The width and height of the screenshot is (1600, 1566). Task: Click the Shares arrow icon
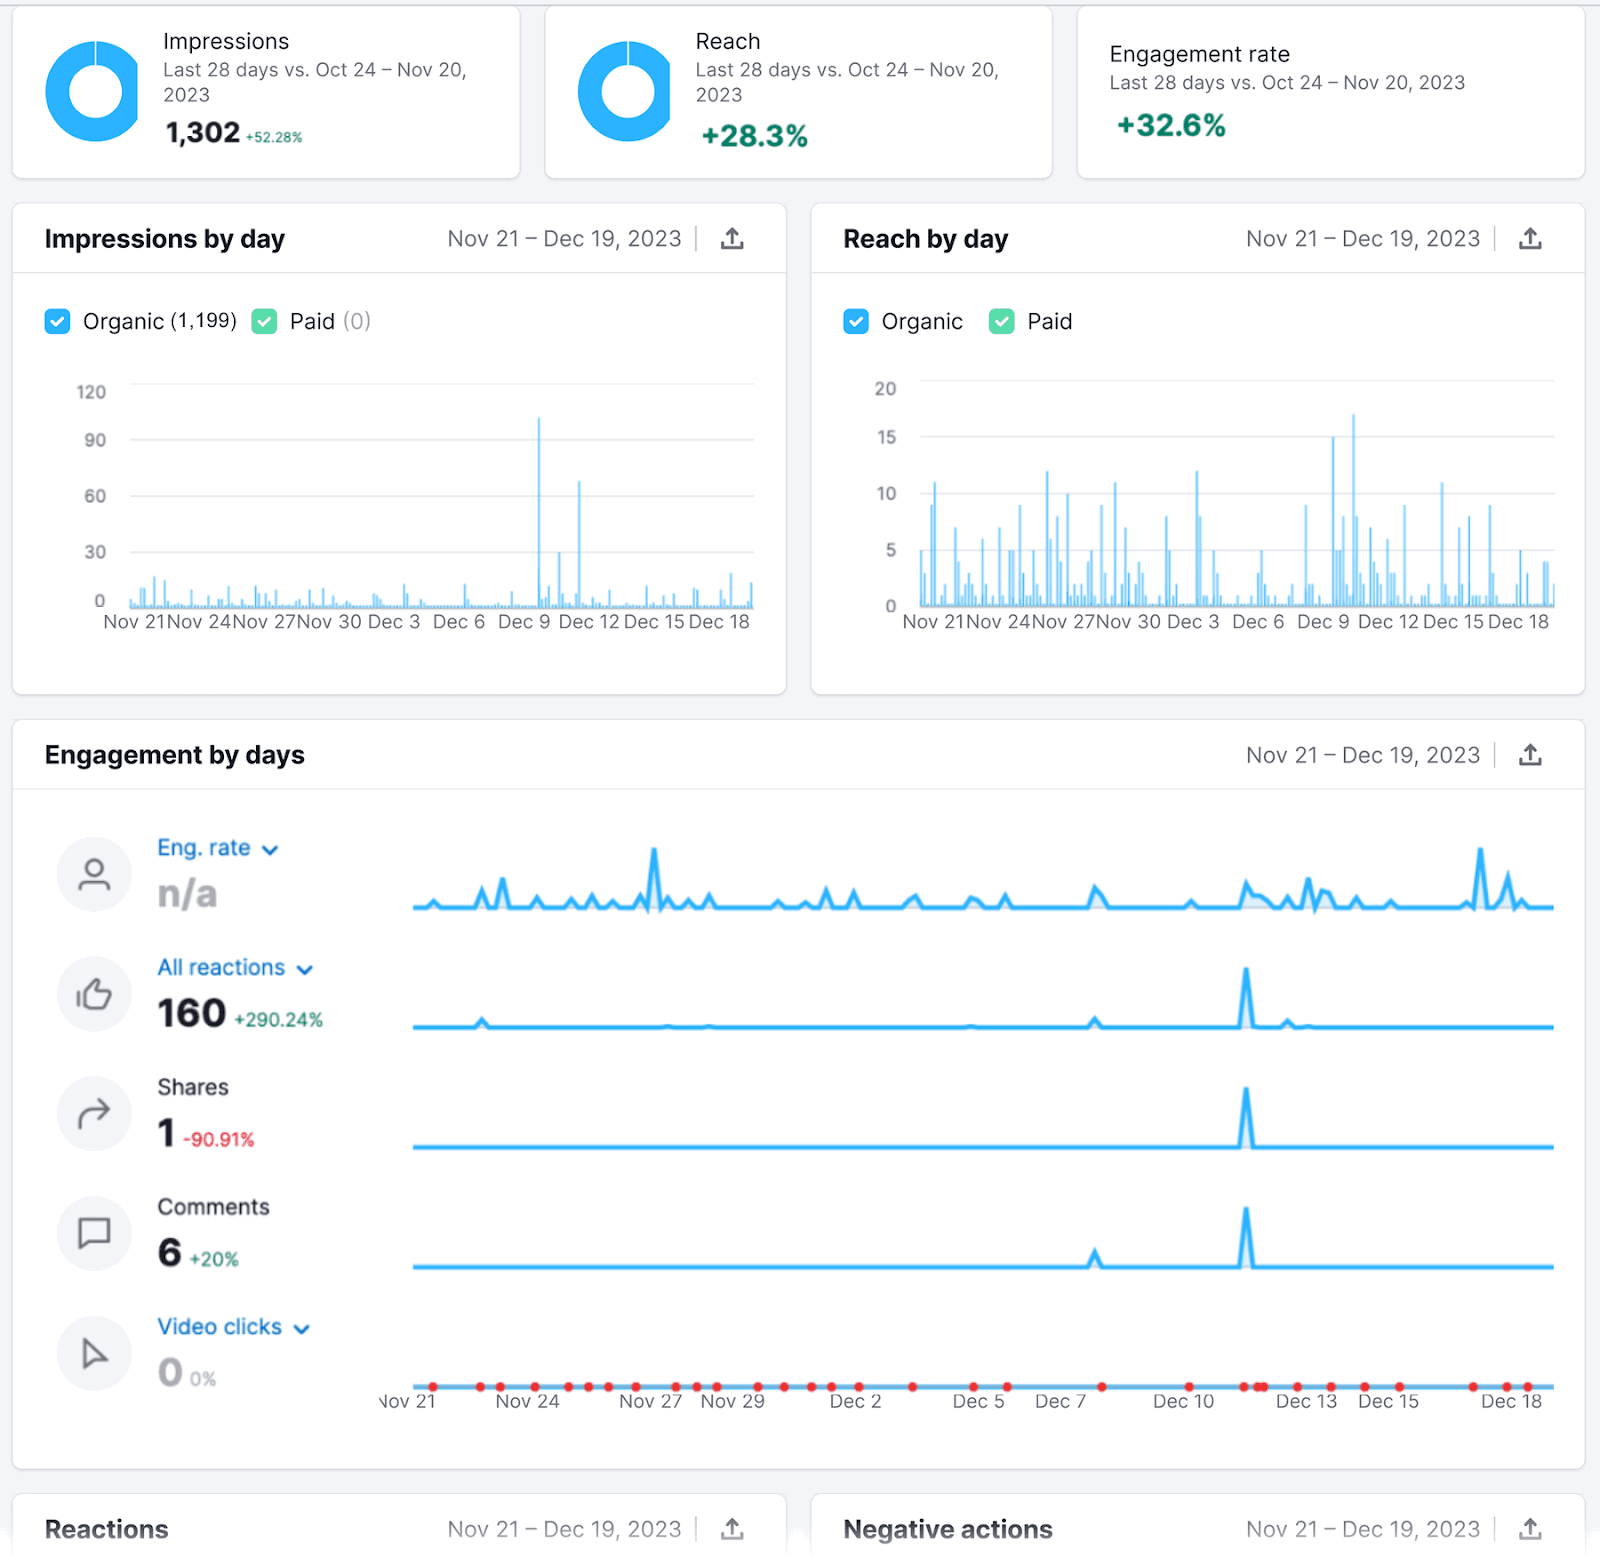[x=94, y=1113]
